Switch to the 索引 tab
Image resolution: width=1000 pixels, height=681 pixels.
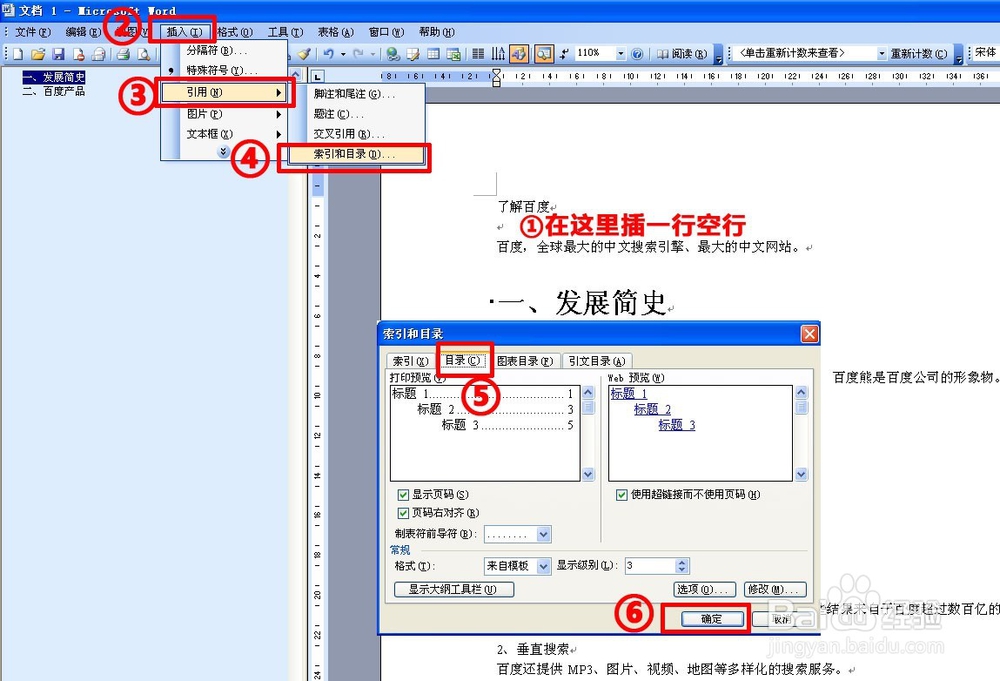(x=411, y=362)
